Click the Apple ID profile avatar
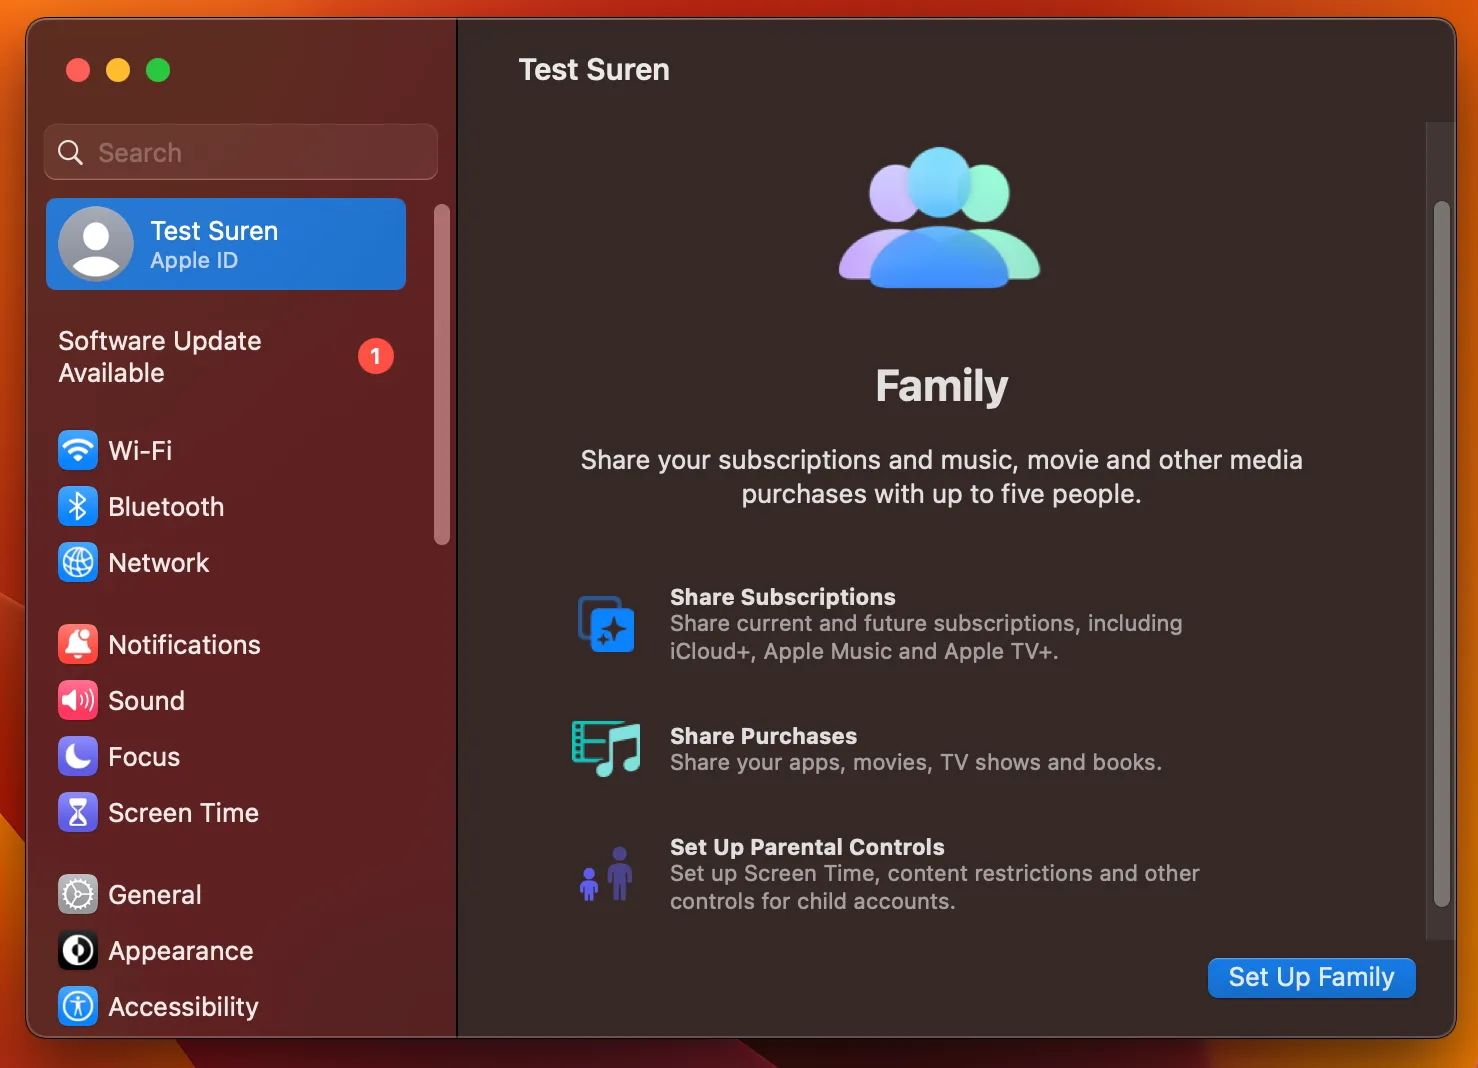This screenshot has width=1478, height=1068. [96, 243]
